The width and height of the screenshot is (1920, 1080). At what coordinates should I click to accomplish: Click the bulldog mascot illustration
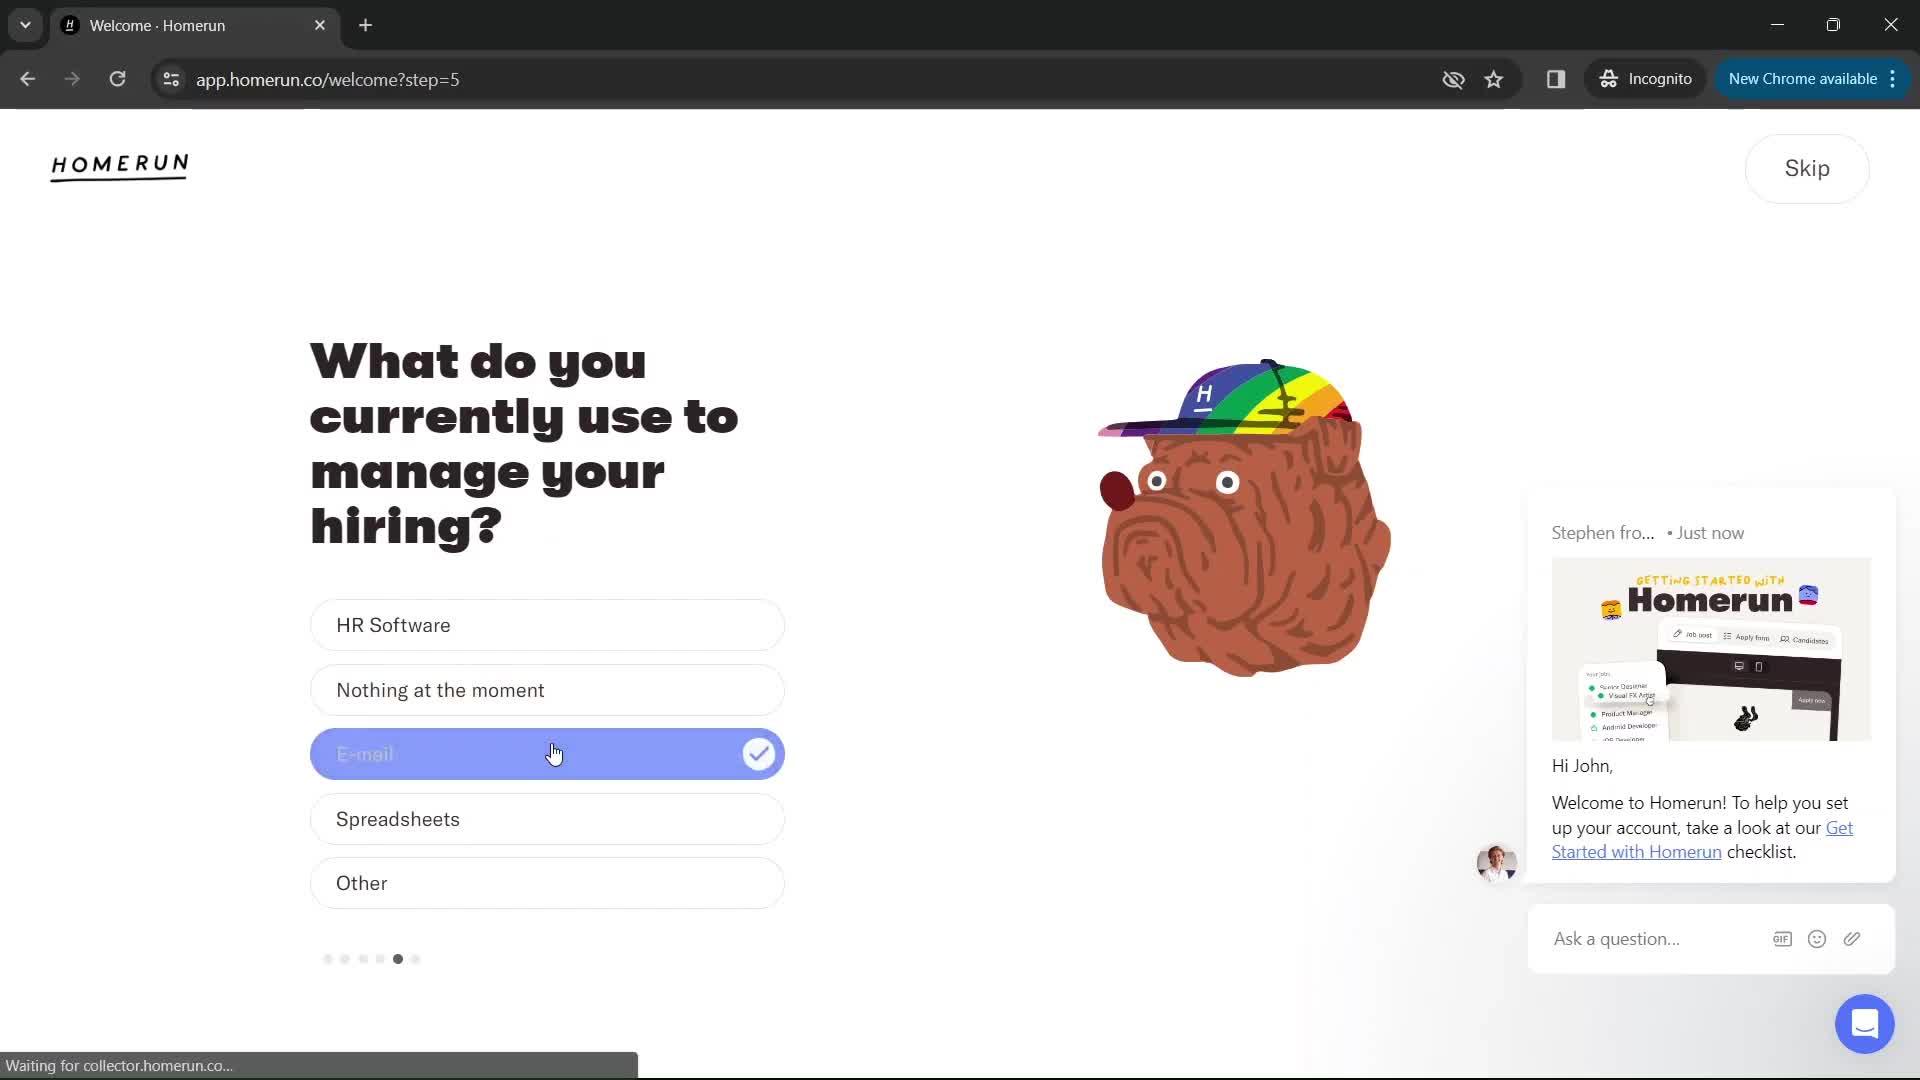[1244, 517]
